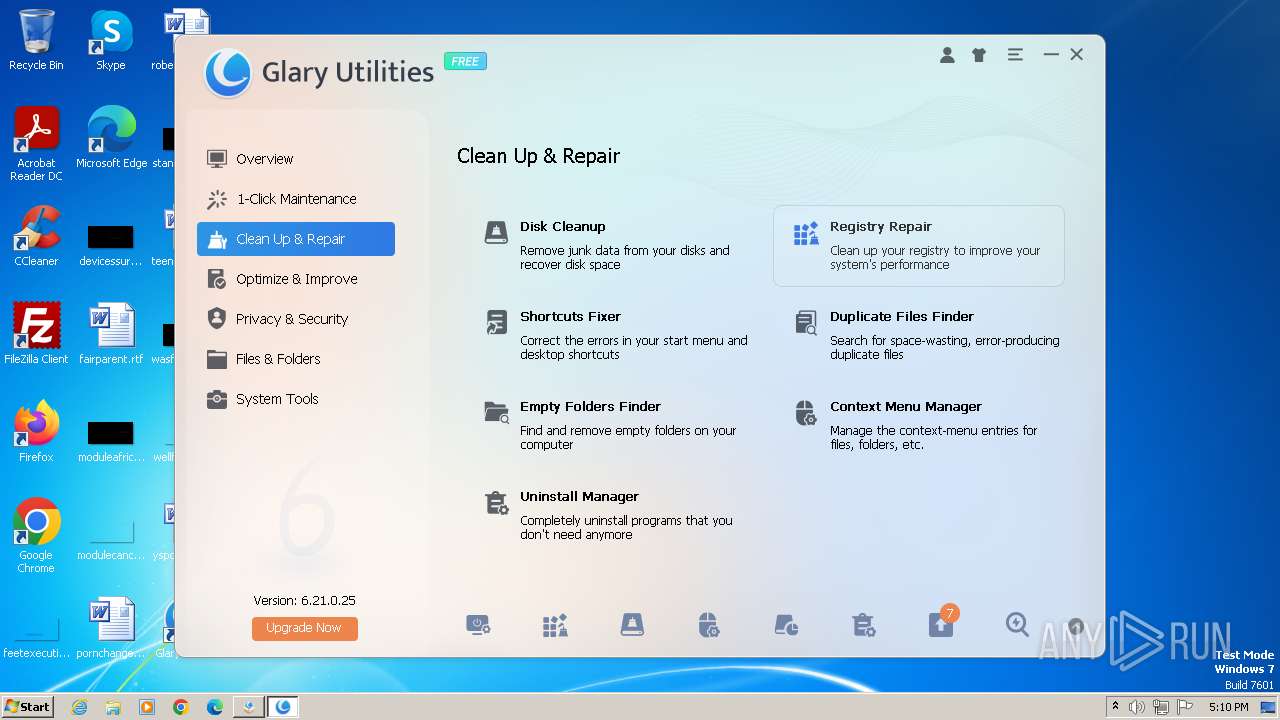
Task: Open the user account icon in title bar
Action: point(947,55)
